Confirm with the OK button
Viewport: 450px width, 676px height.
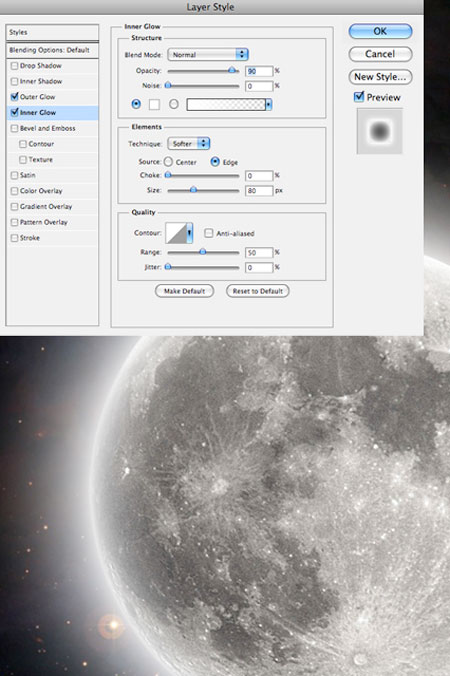(x=380, y=31)
